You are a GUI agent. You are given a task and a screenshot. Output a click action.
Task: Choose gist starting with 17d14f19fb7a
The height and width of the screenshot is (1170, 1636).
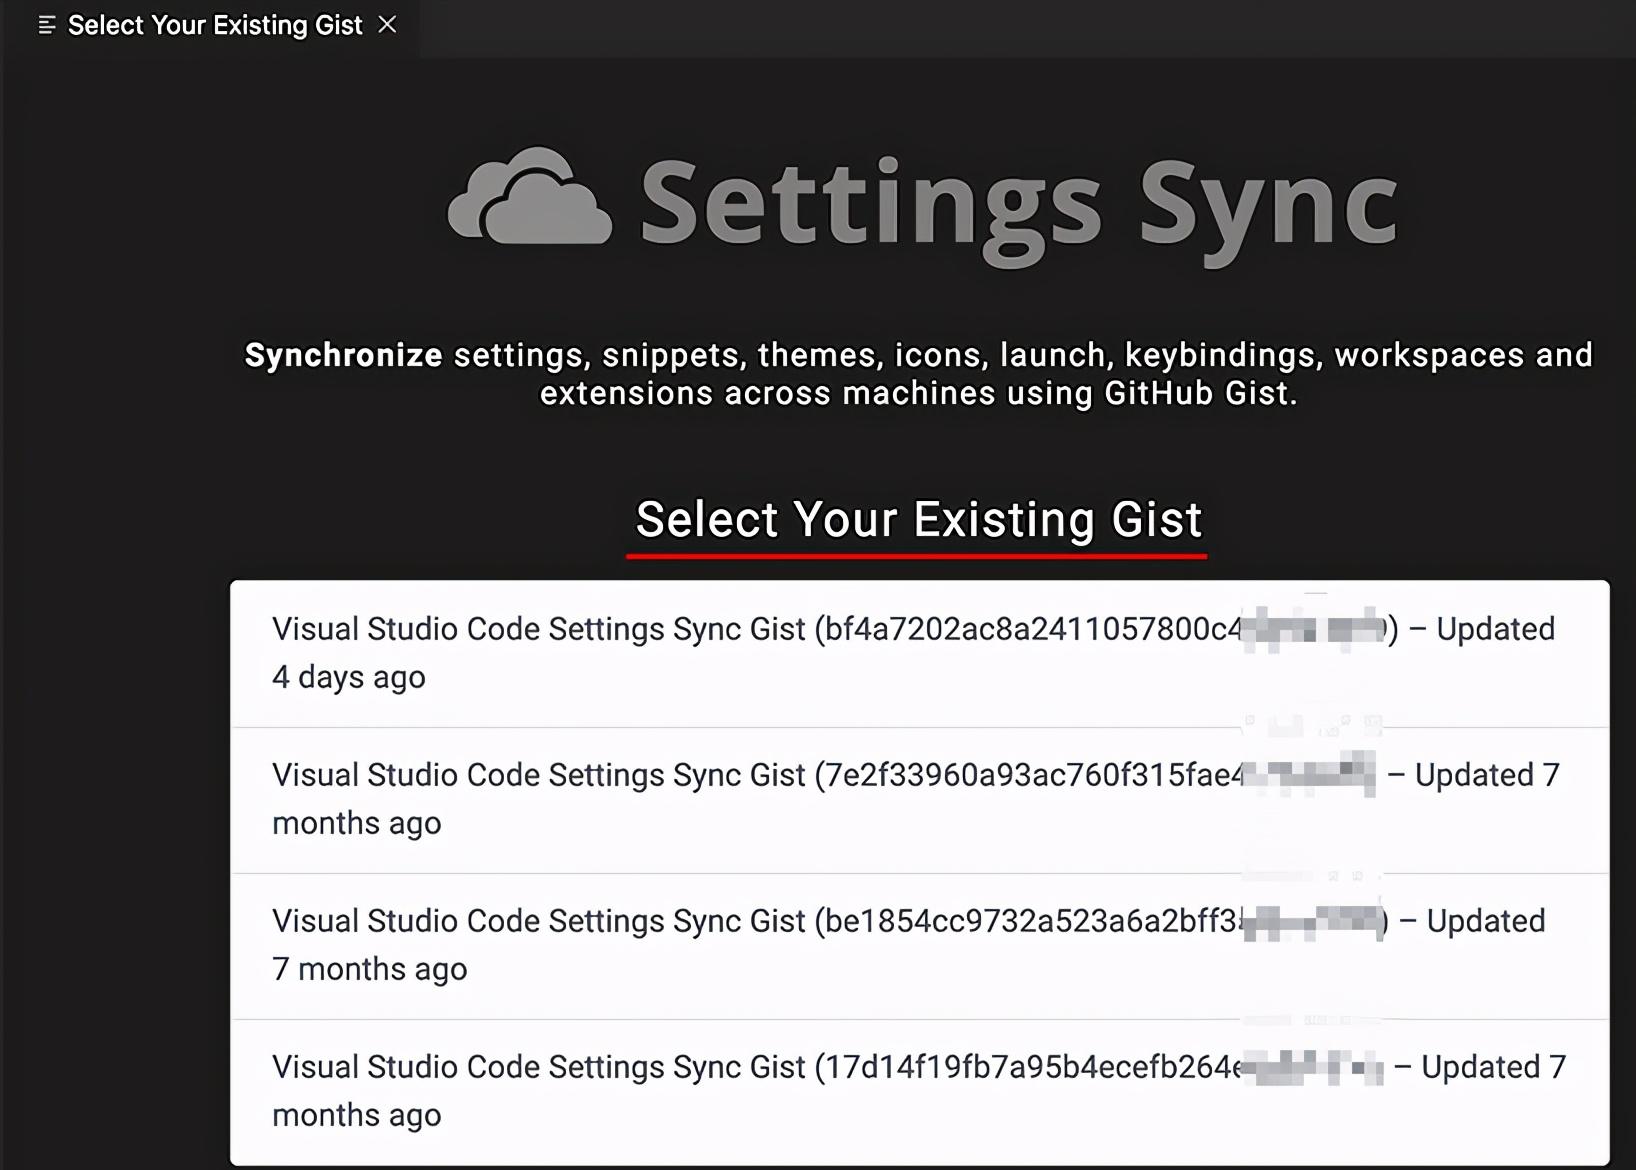point(919,1092)
